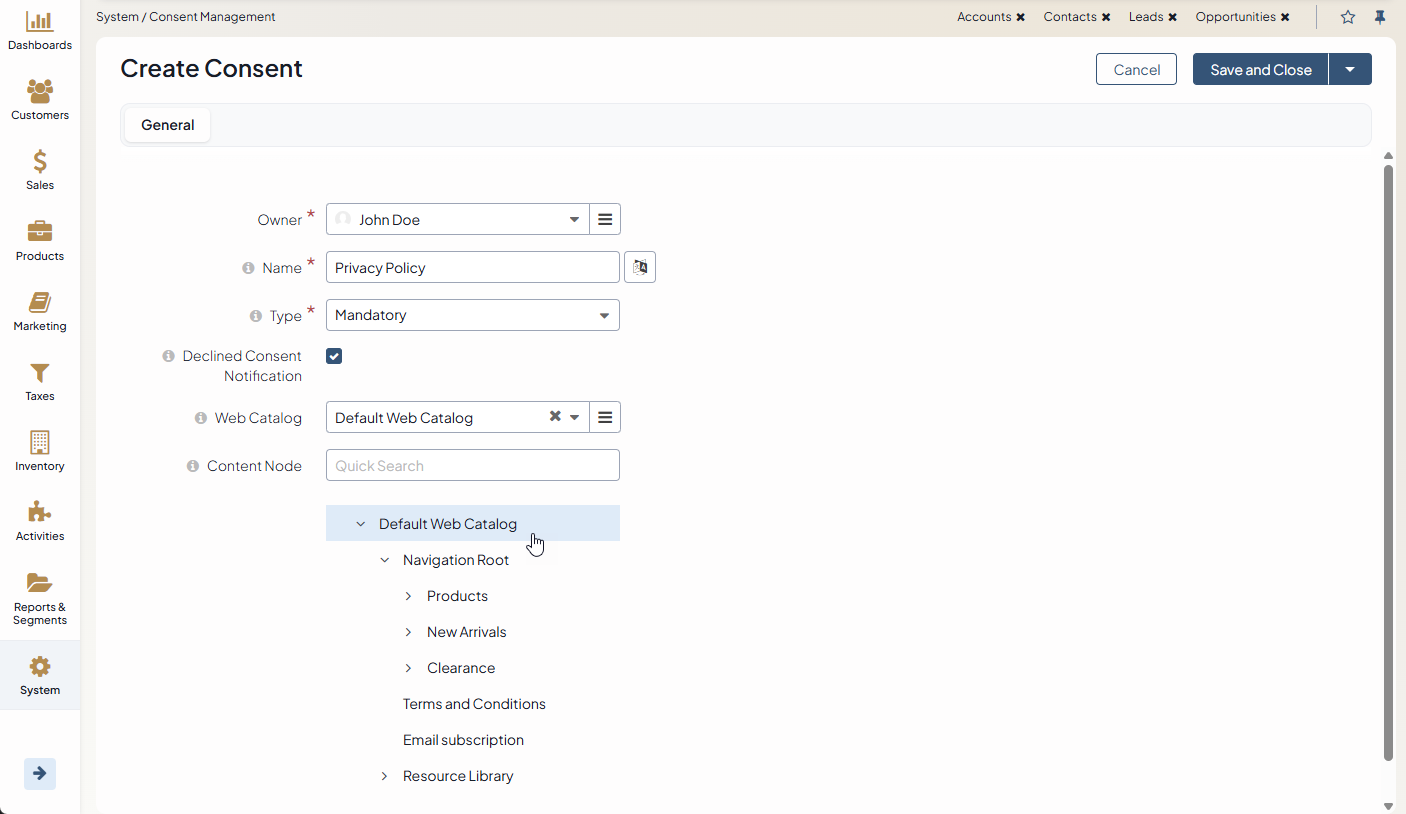Click Save and Close button
This screenshot has height=814, width=1406.
pos(1260,69)
